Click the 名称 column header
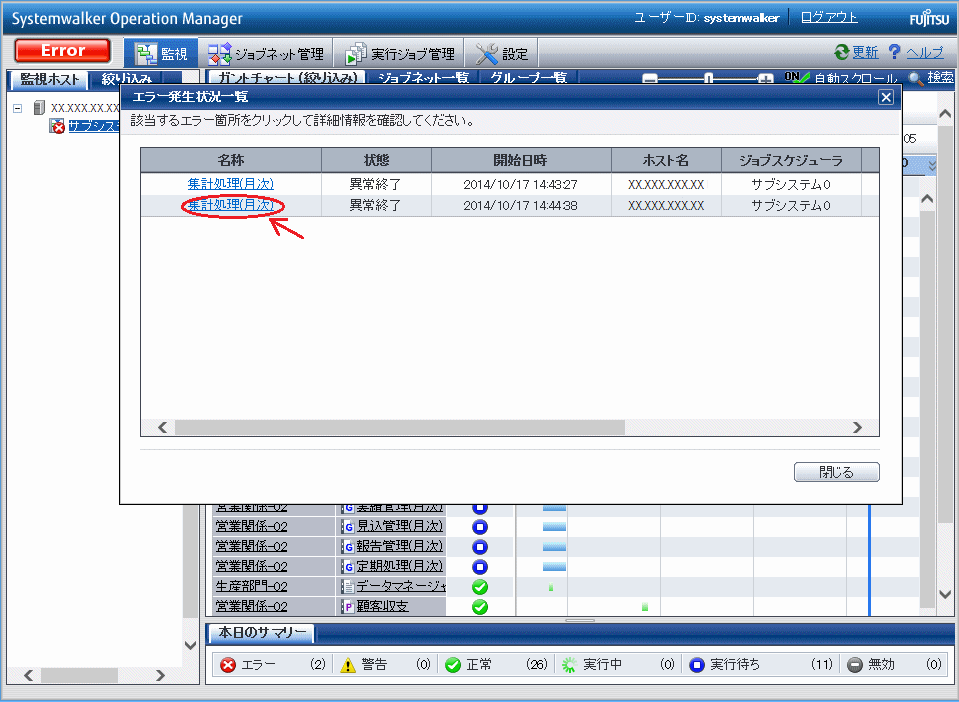The width and height of the screenshot is (959, 702). [231, 160]
